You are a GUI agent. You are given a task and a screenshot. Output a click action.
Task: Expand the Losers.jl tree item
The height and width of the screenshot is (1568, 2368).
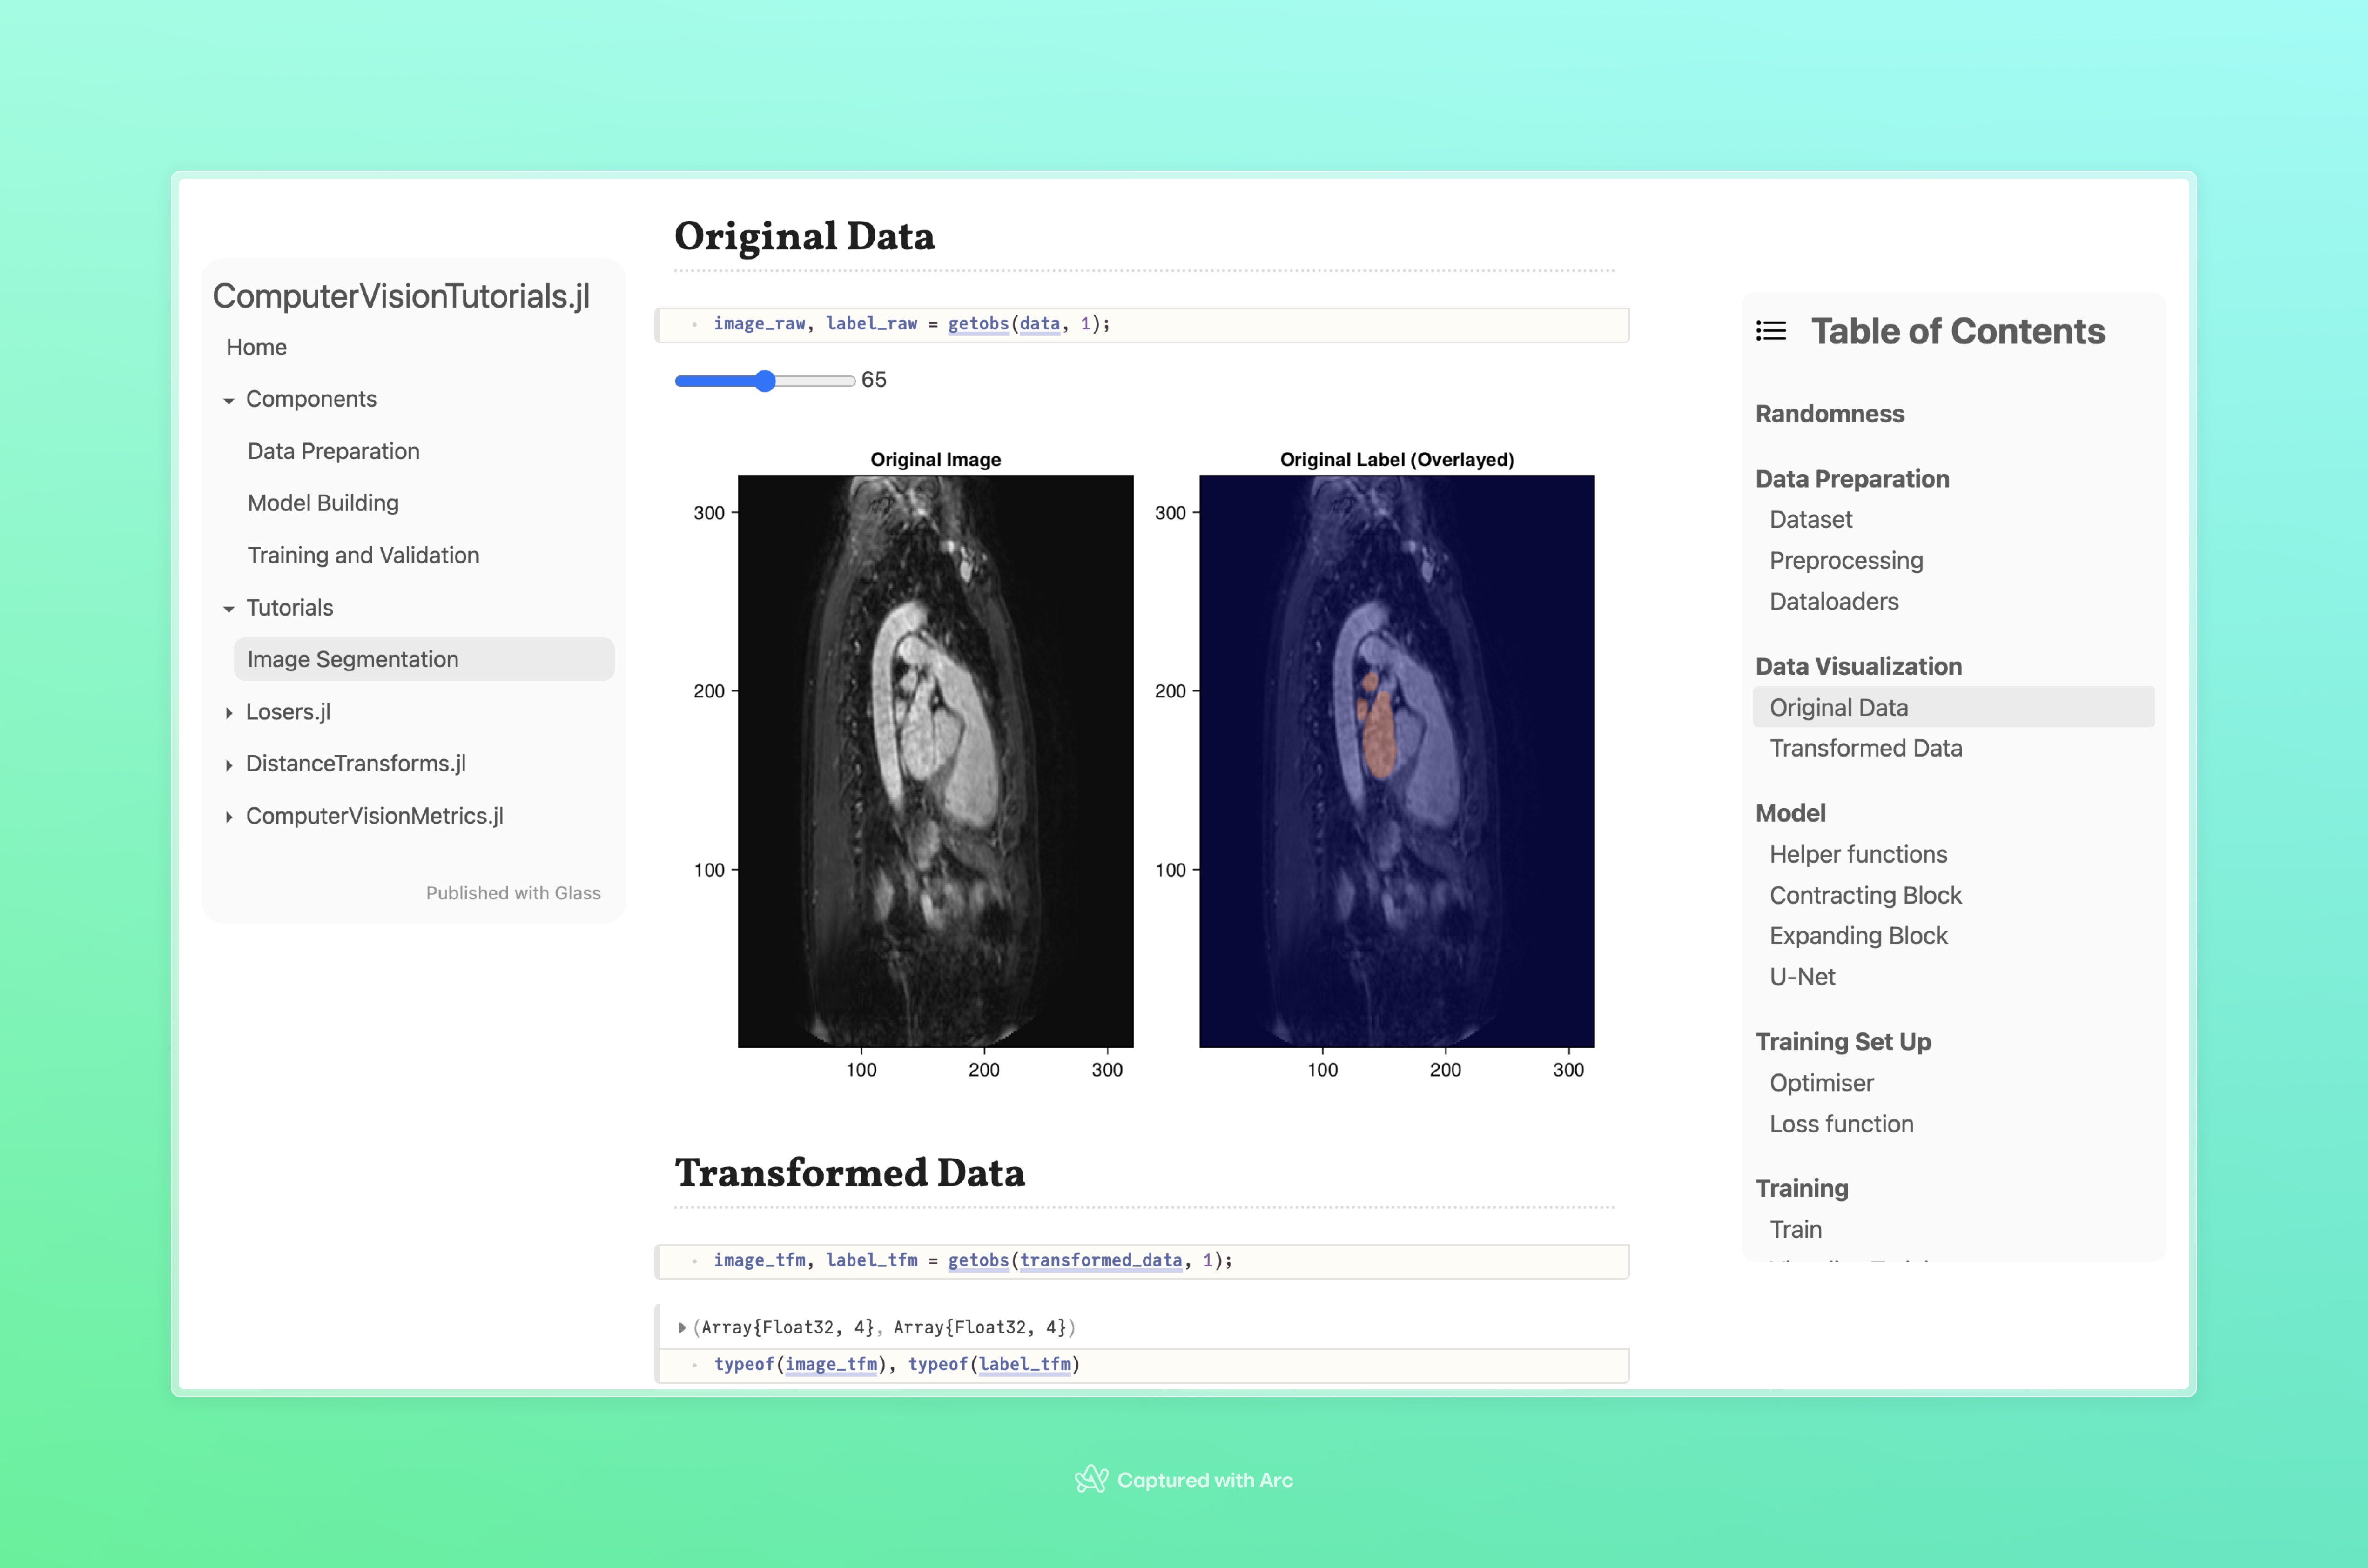pyautogui.click(x=229, y=713)
